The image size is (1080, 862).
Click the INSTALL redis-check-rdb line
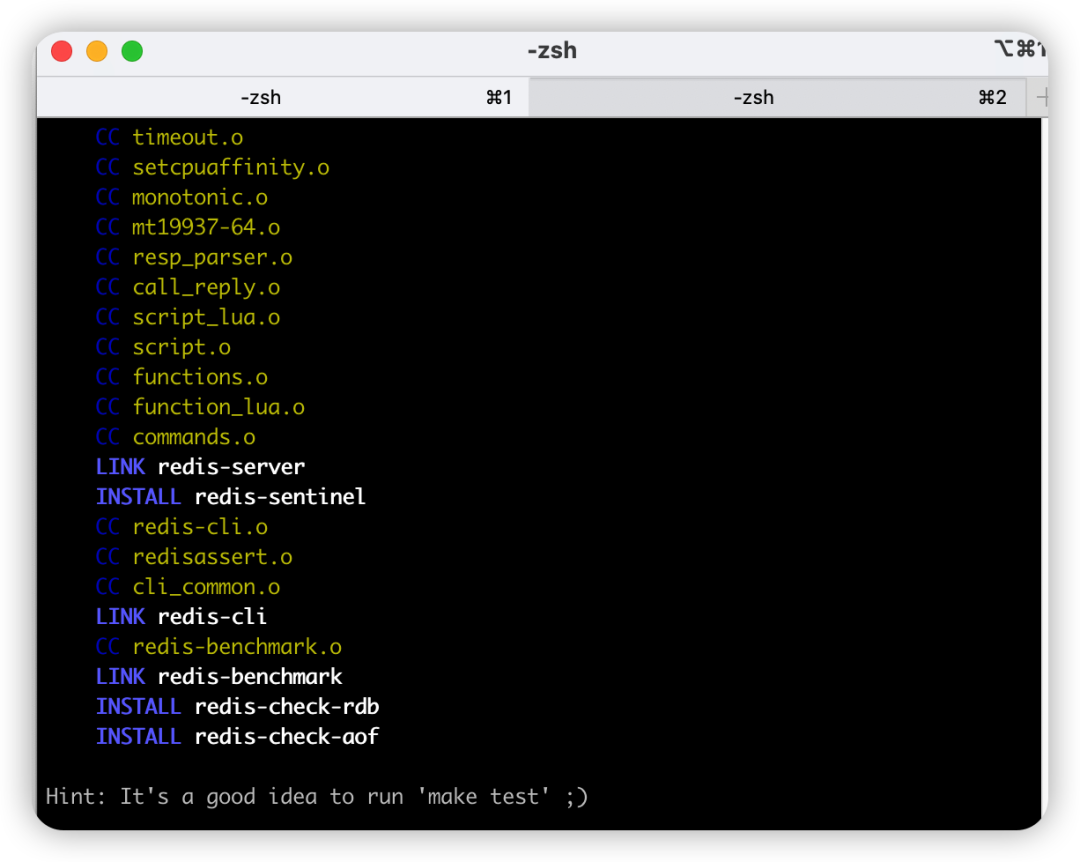[x=237, y=707]
